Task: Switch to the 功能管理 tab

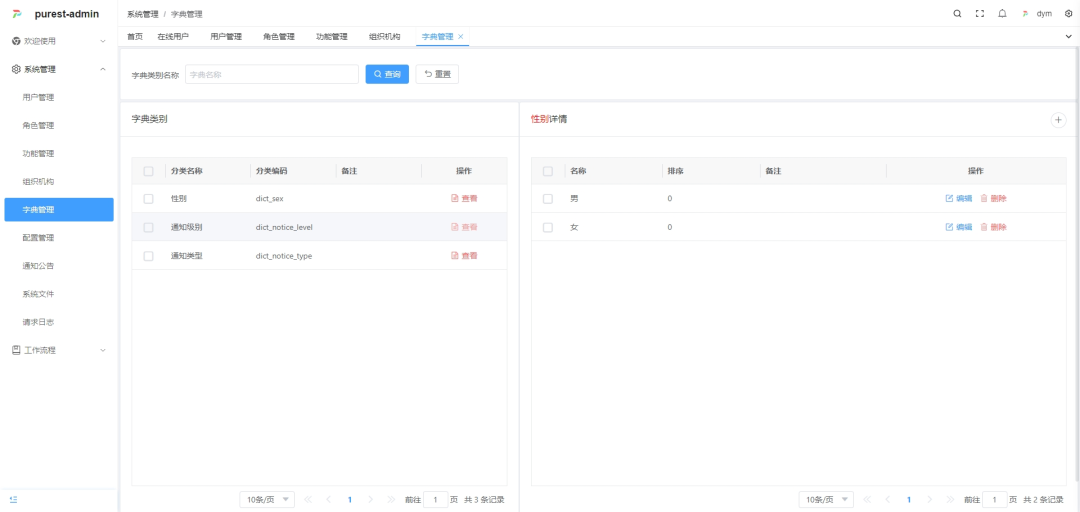Action: (331, 37)
